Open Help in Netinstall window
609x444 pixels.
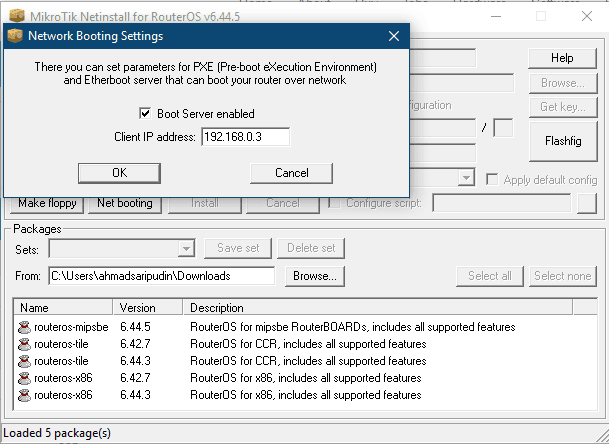[562, 58]
